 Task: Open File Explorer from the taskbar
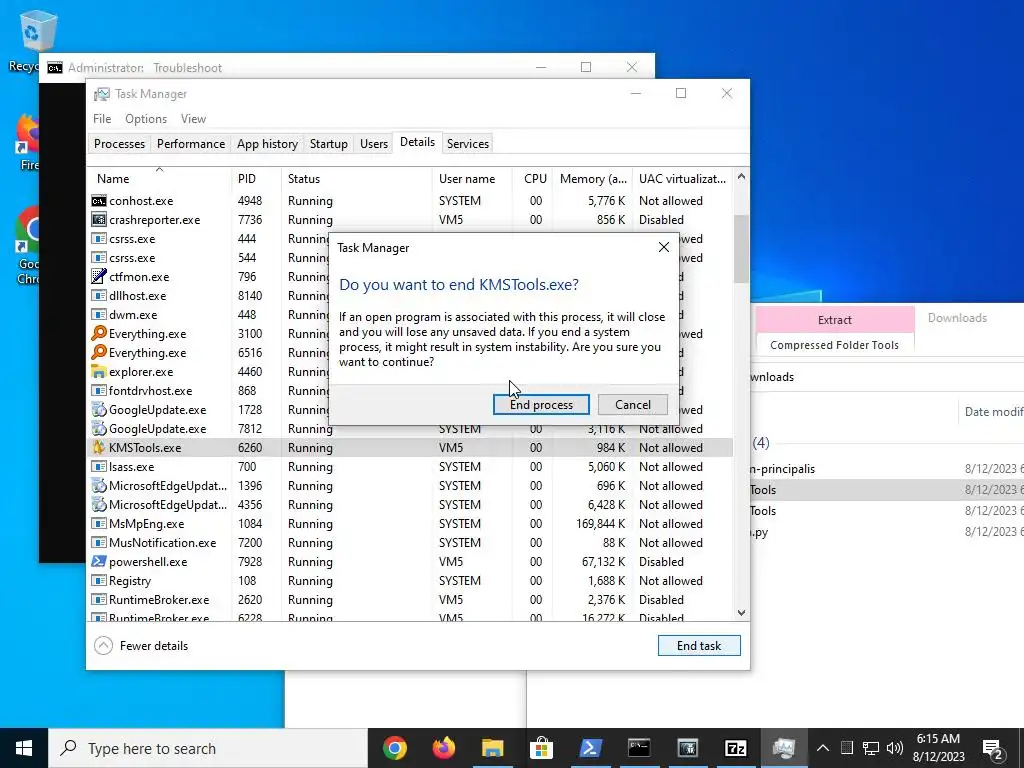click(492, 748)
